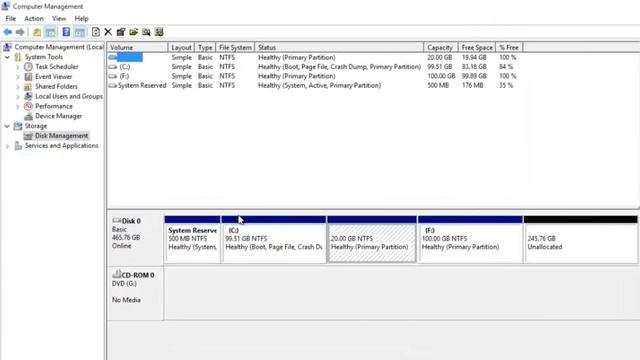Select the System Reserved volume row

[x=314, y=85]
